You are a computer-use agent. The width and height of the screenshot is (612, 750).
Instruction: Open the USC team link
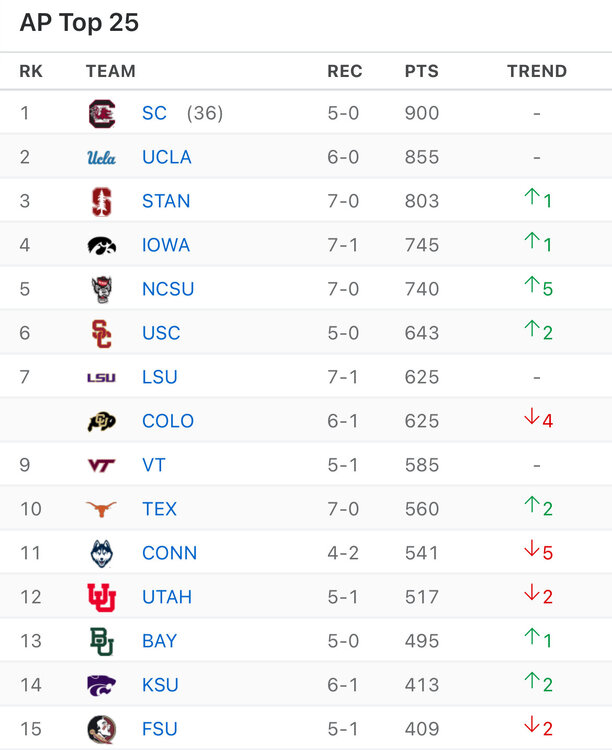coord(160,333)
